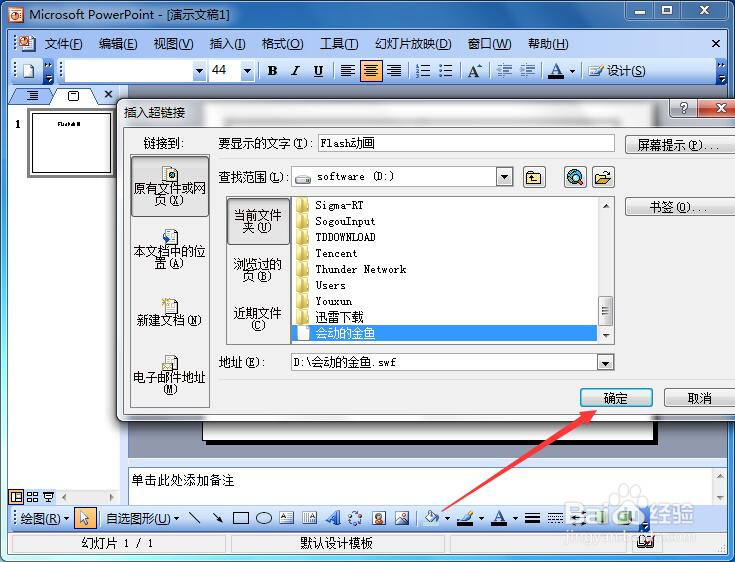Image resolution: width=735 pixels, height=562 pixels.
Task: Click the Browse the Web icon
Action: pyautogui.click(x=575, y=178)
